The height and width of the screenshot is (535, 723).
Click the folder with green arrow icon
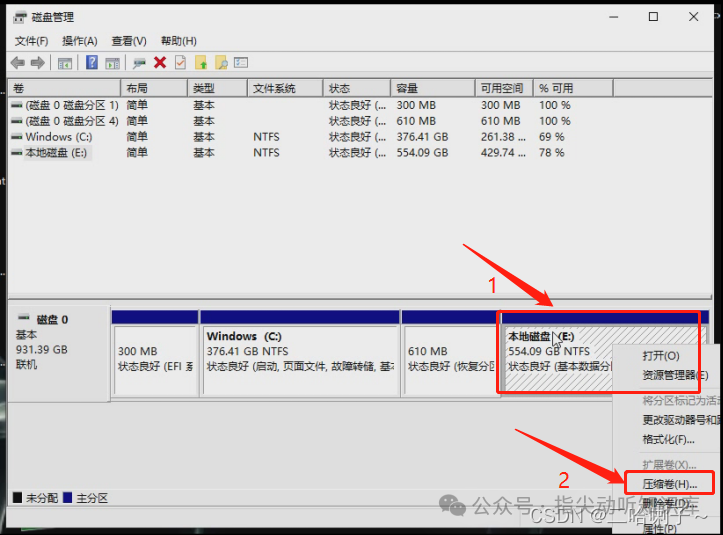pos(201,63)
